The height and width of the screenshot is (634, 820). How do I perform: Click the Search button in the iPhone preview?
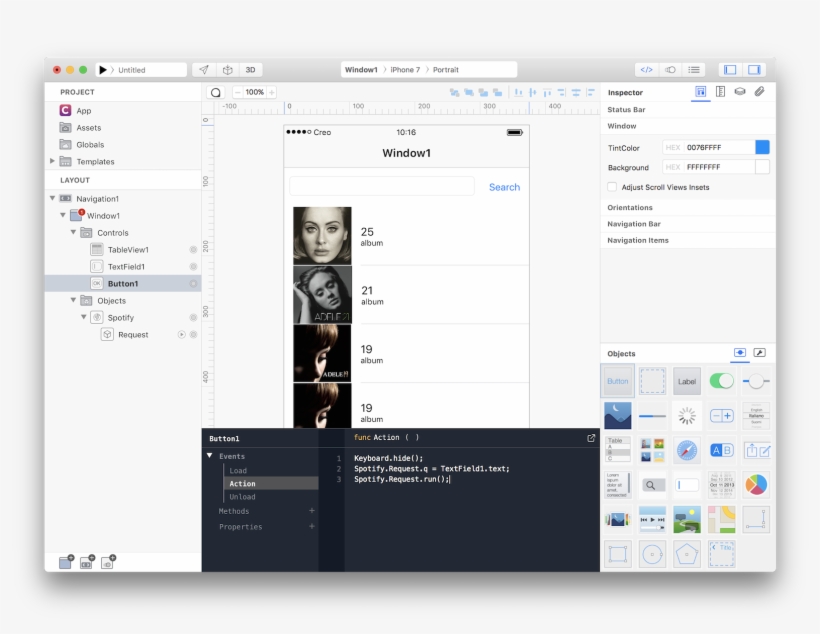point(503,186)
